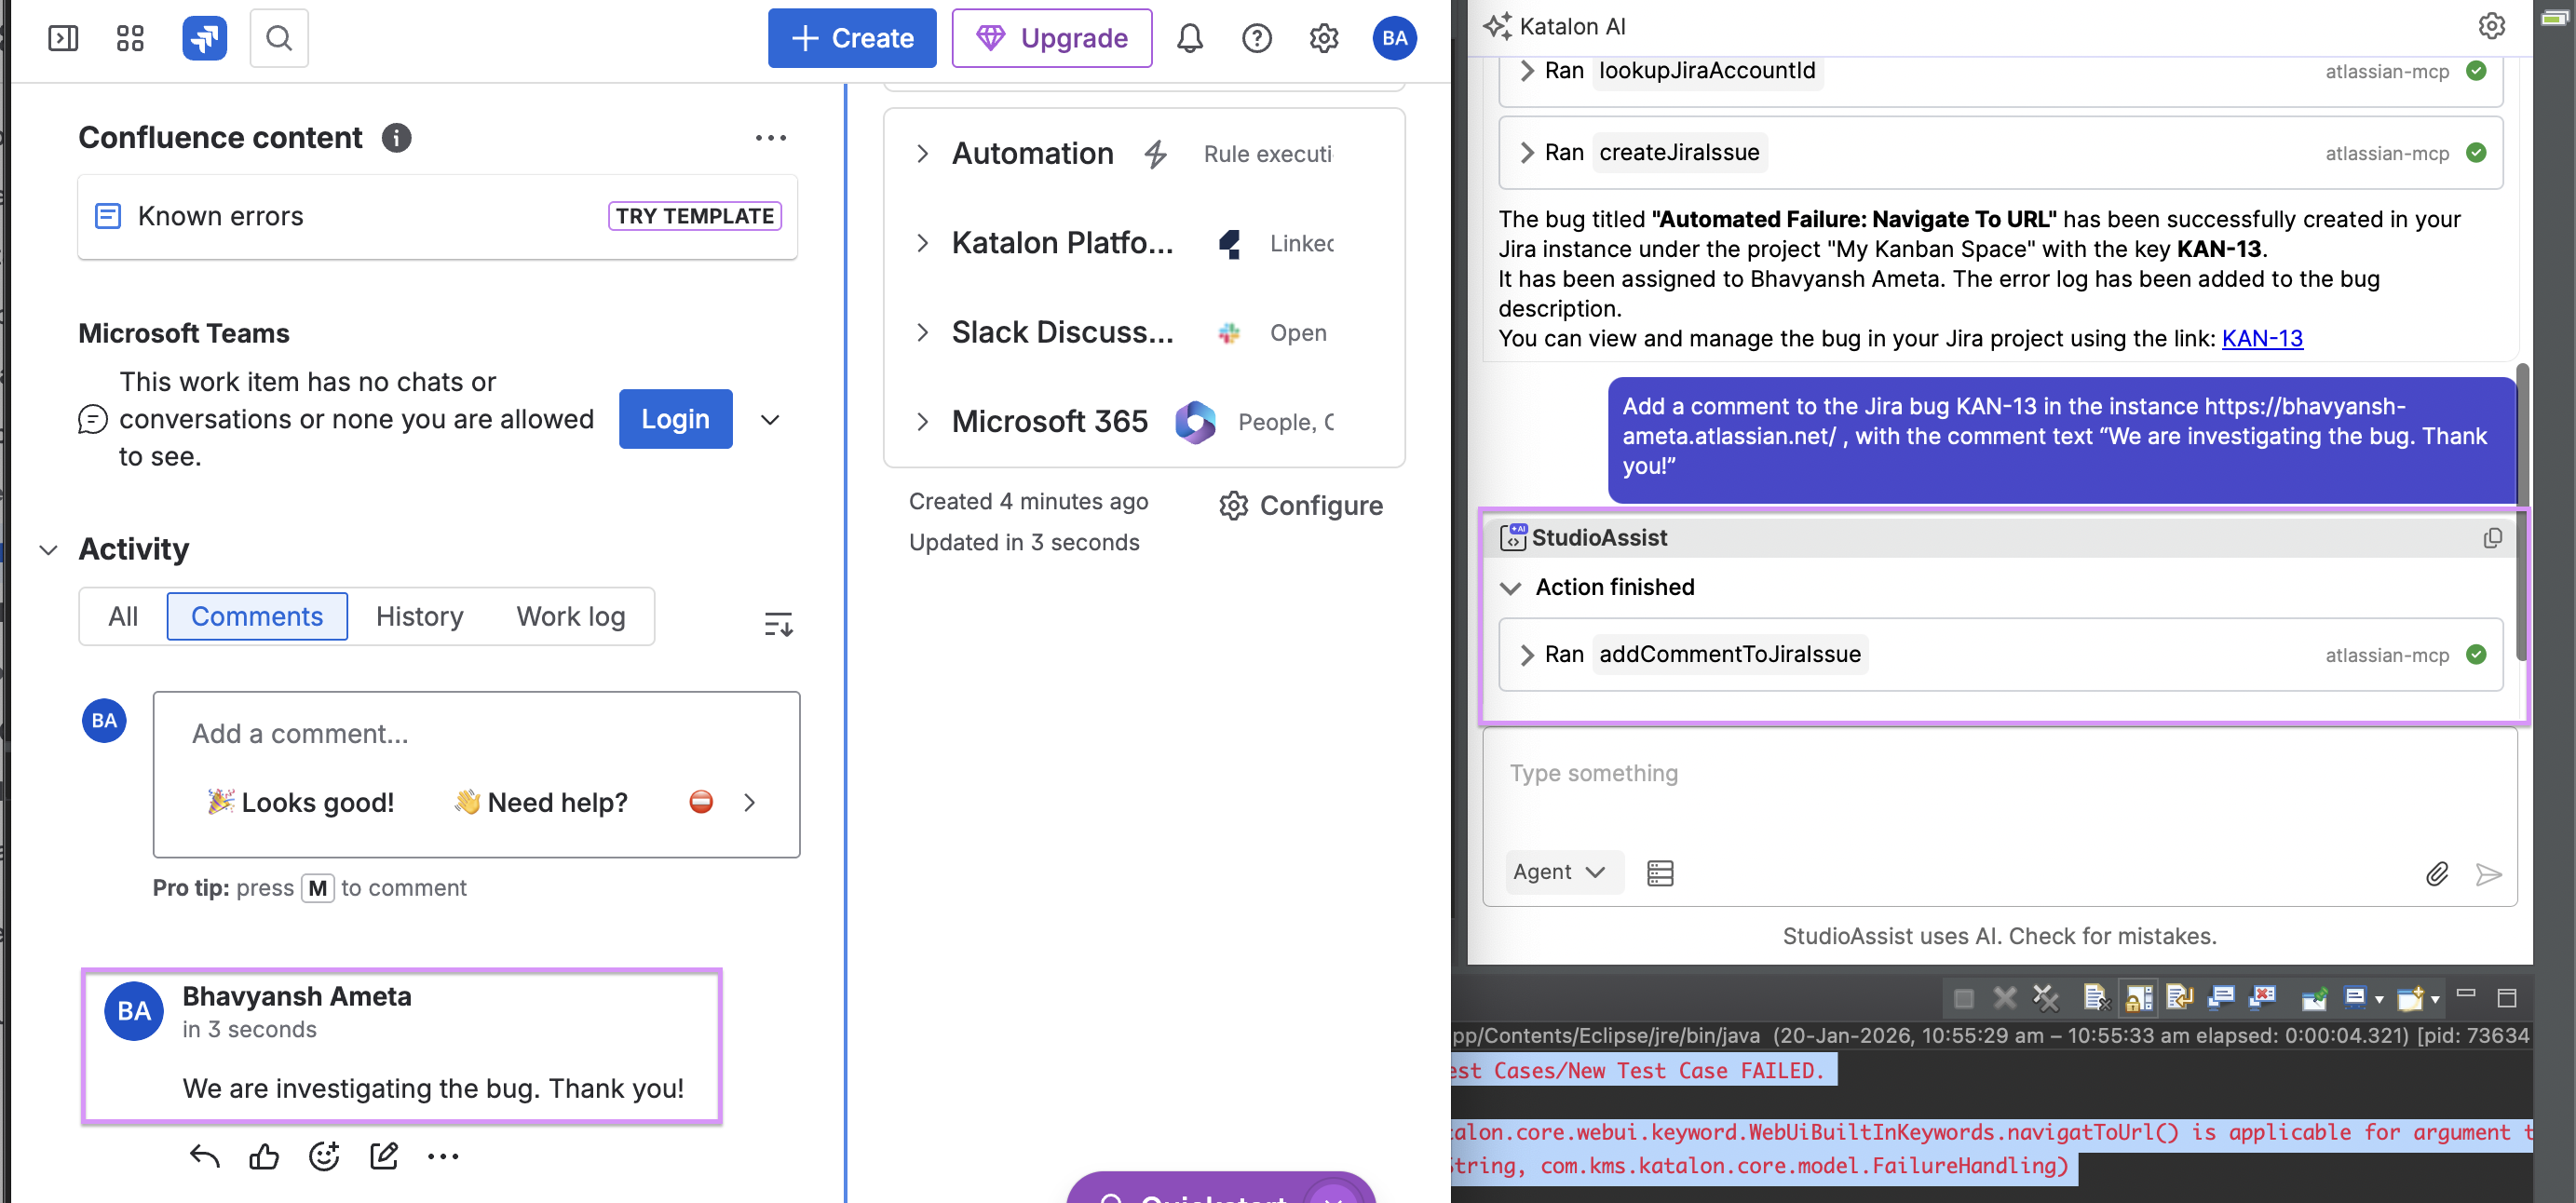
Task: Copy the StudioAssist response
Action: click(x=2492, y=537)
